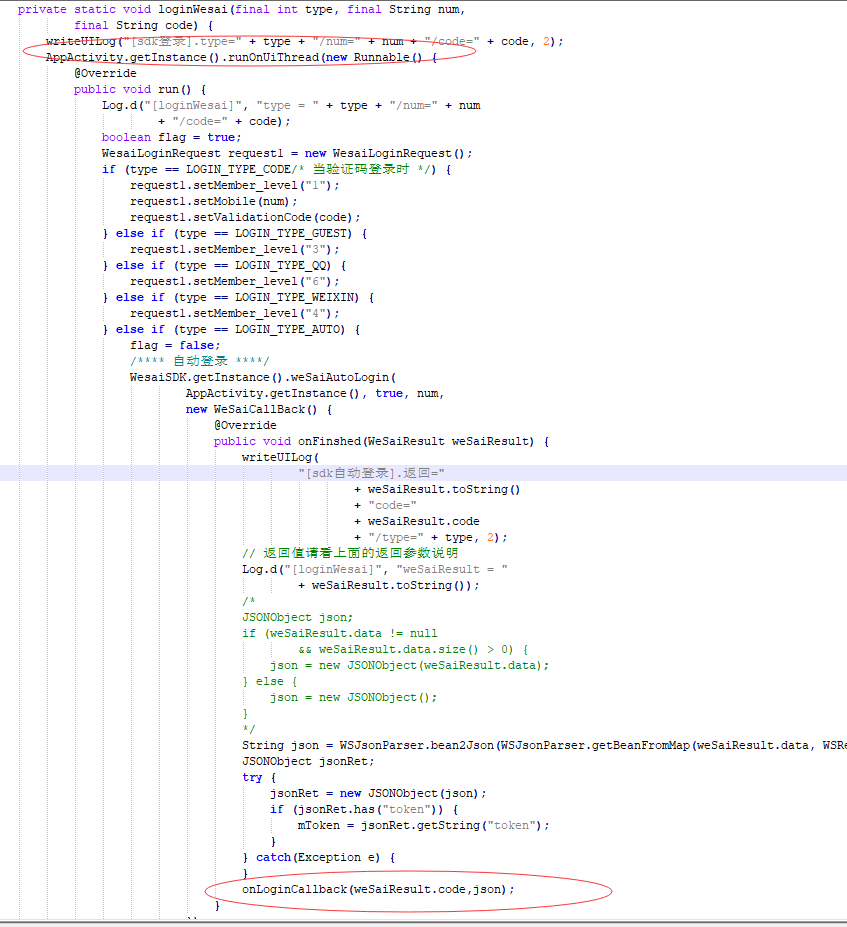Click the onFinshed(WeSaiResult weSaiResult) method line

pyautogui.click(x=381, y=440)
